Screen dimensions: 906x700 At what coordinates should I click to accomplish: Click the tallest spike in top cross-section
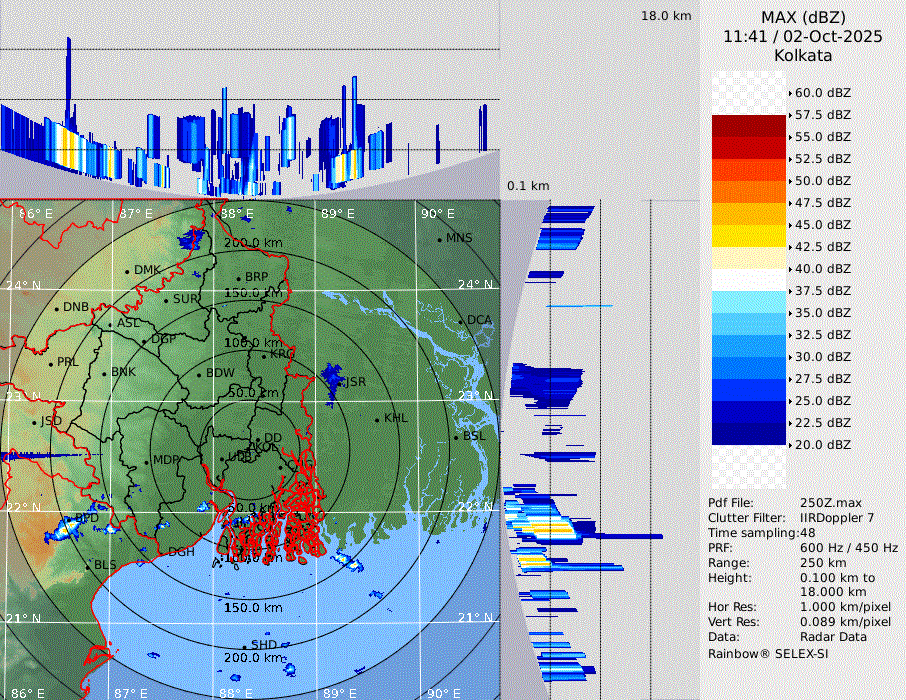[69, 80]
